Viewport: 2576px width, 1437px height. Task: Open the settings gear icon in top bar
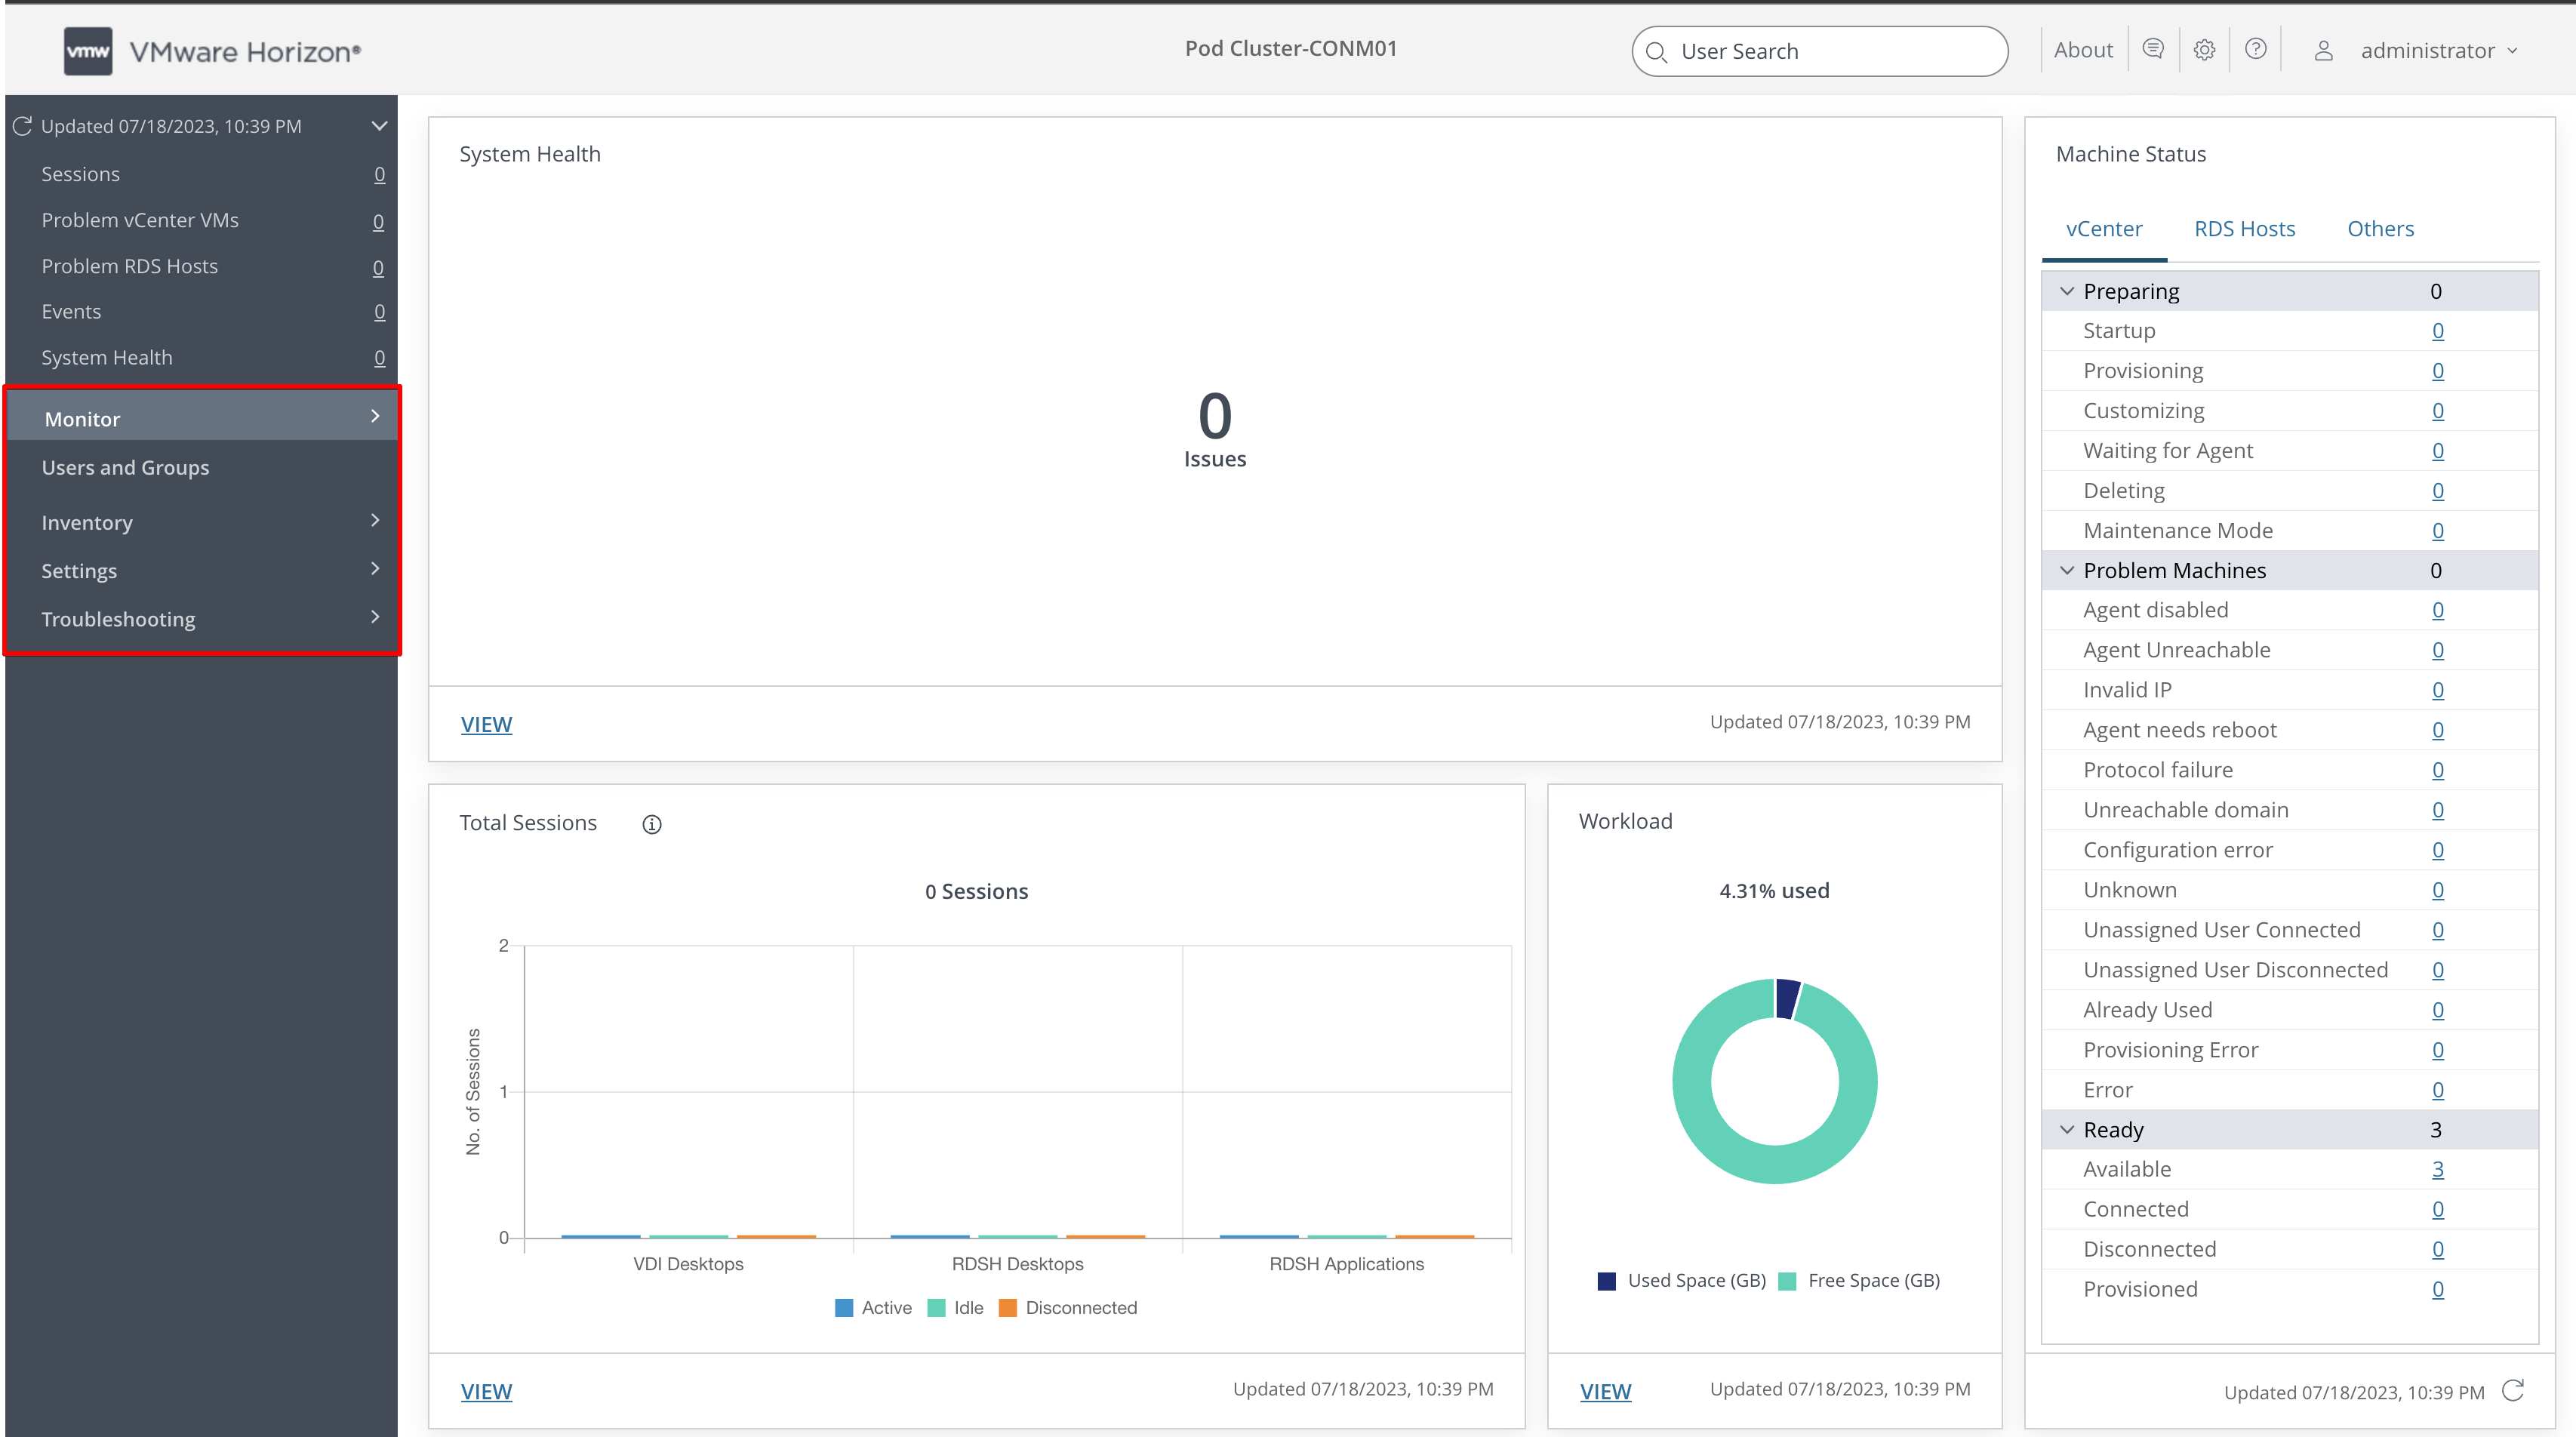(x=2204, y=49)
